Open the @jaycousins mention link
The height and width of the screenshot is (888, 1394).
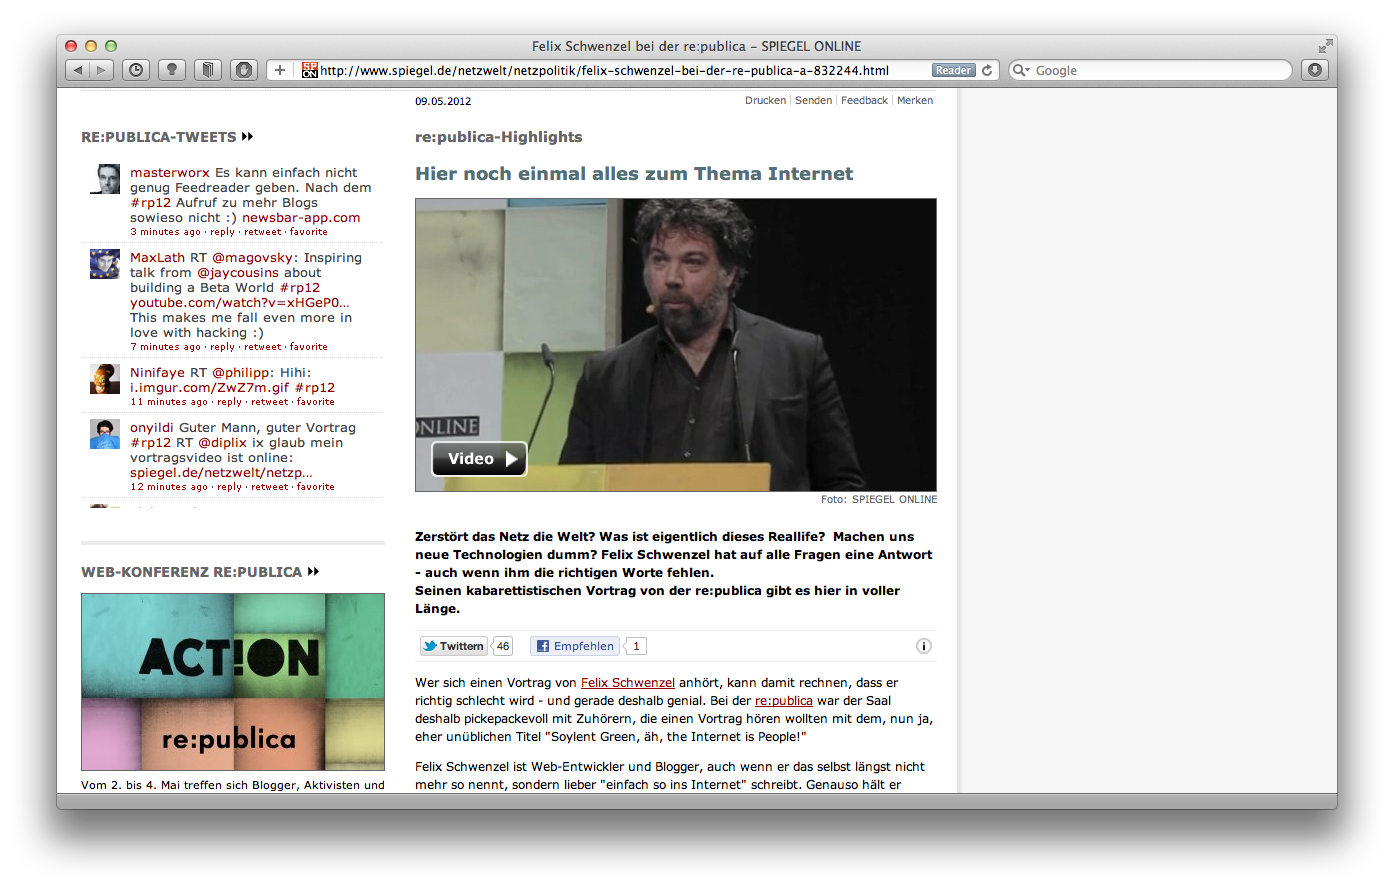(238, 272)
